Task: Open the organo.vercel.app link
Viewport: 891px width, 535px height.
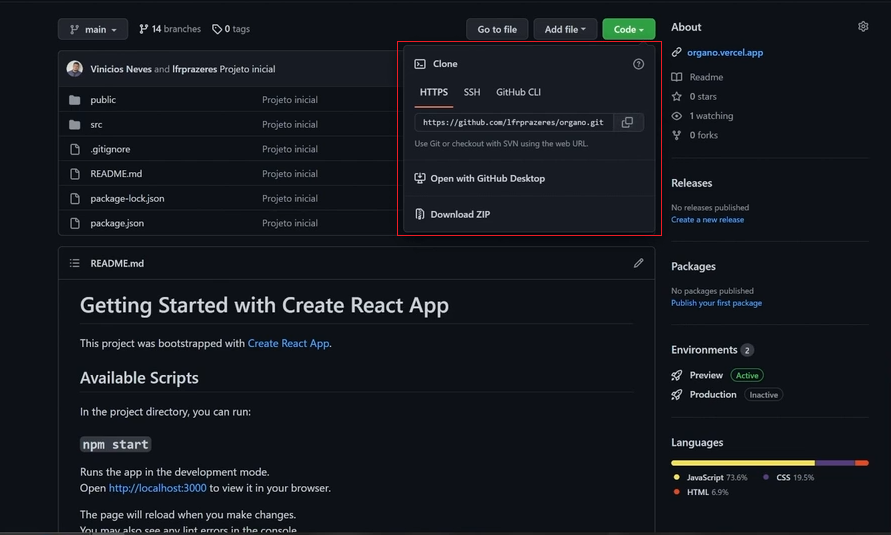Action: click(725, 52)
